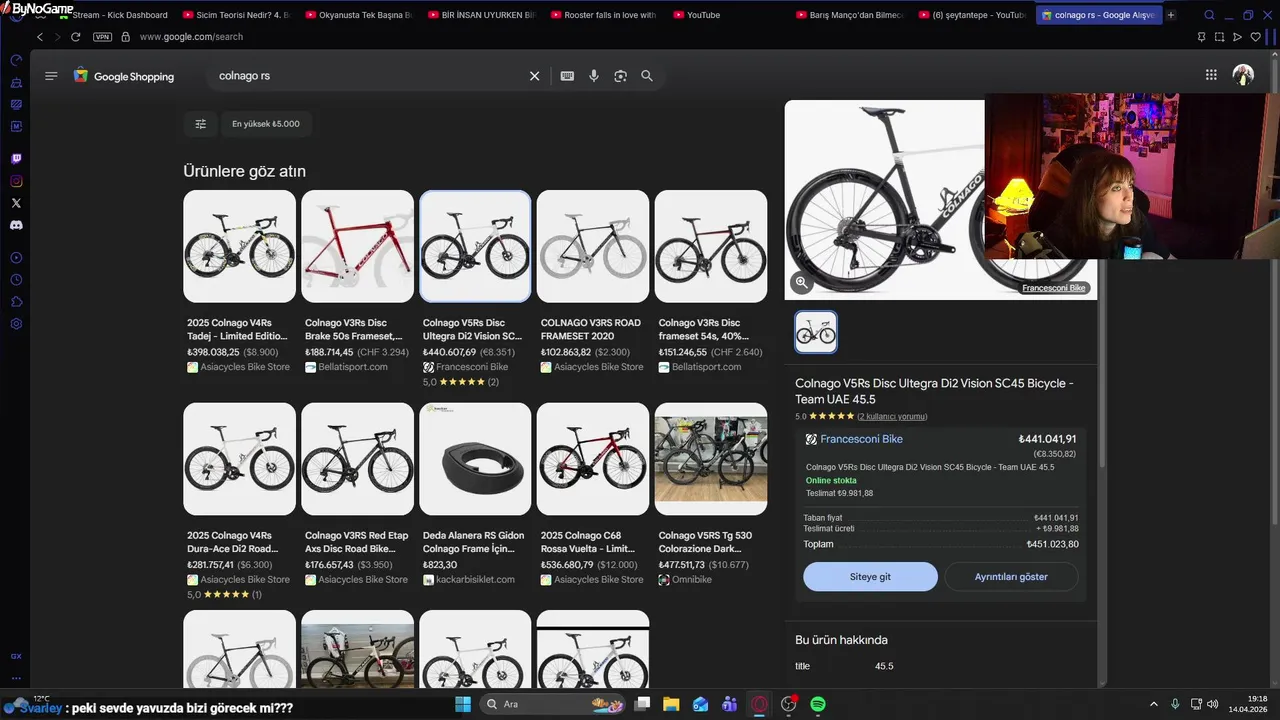
Task: Open Twitch from the Opera sidebar
Action: coord(16,159)
